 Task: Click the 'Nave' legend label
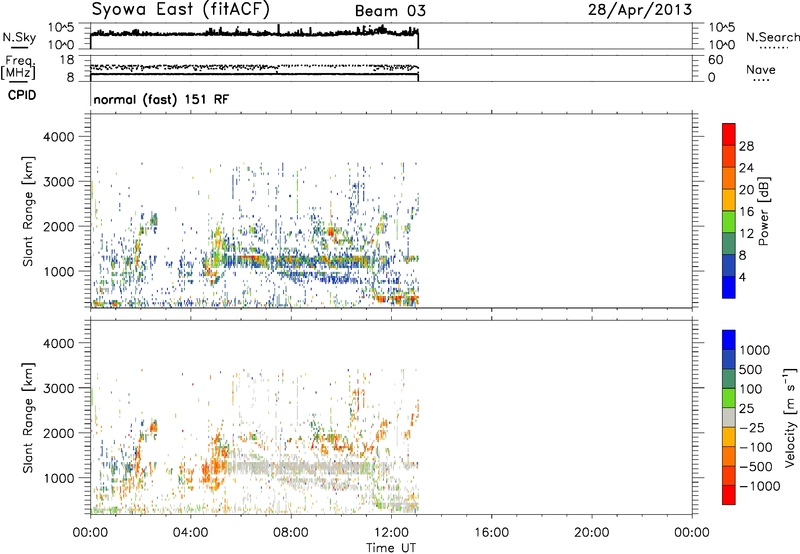tap(761, 69)
